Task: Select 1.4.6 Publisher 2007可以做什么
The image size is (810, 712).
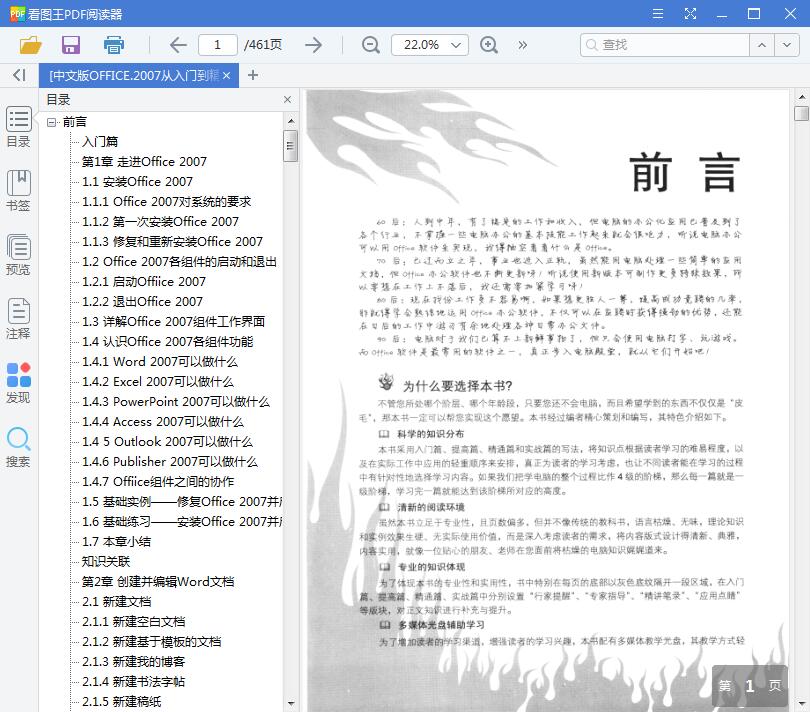Action: point(169,462)
